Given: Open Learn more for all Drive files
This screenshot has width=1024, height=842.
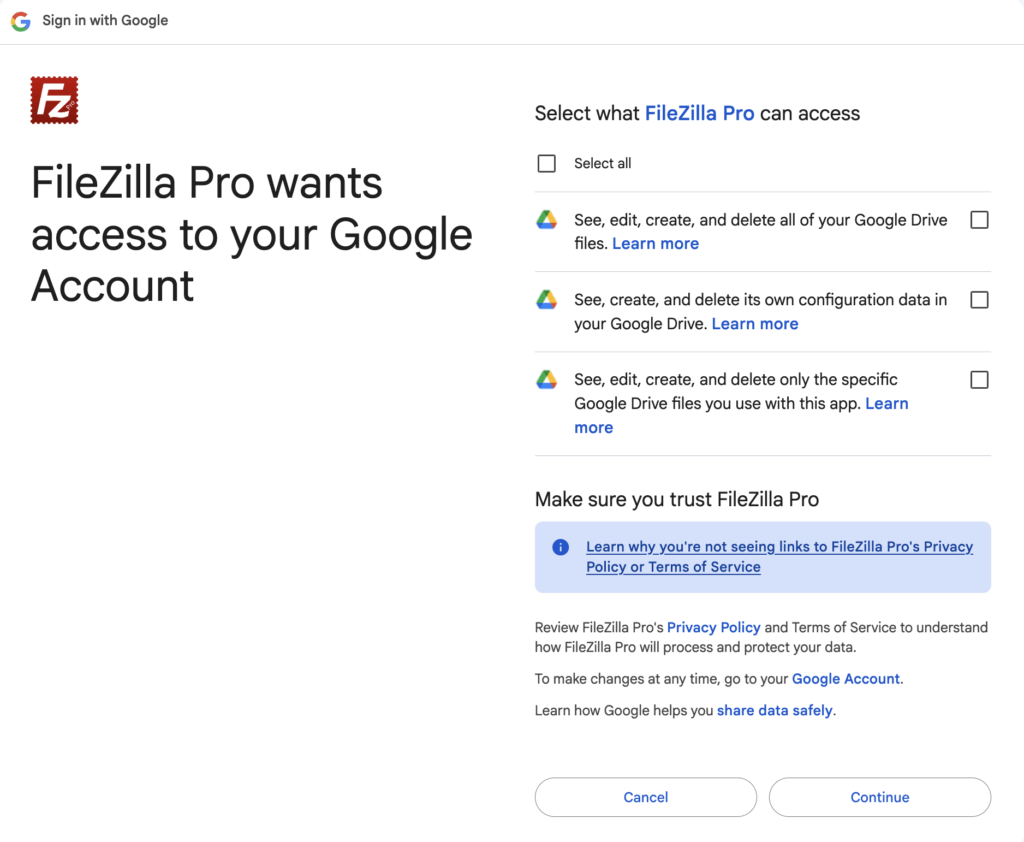Looking at the screenshot, I should point(655,244).
